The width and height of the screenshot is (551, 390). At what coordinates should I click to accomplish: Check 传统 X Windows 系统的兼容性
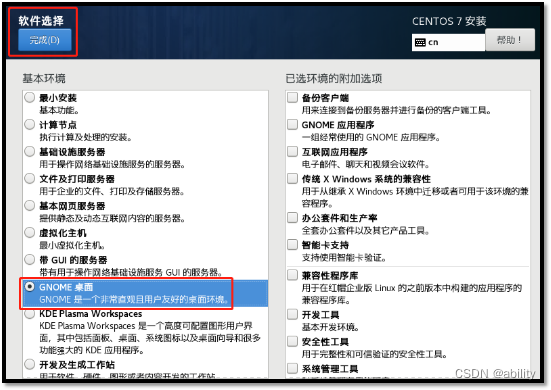coord(292,178)
